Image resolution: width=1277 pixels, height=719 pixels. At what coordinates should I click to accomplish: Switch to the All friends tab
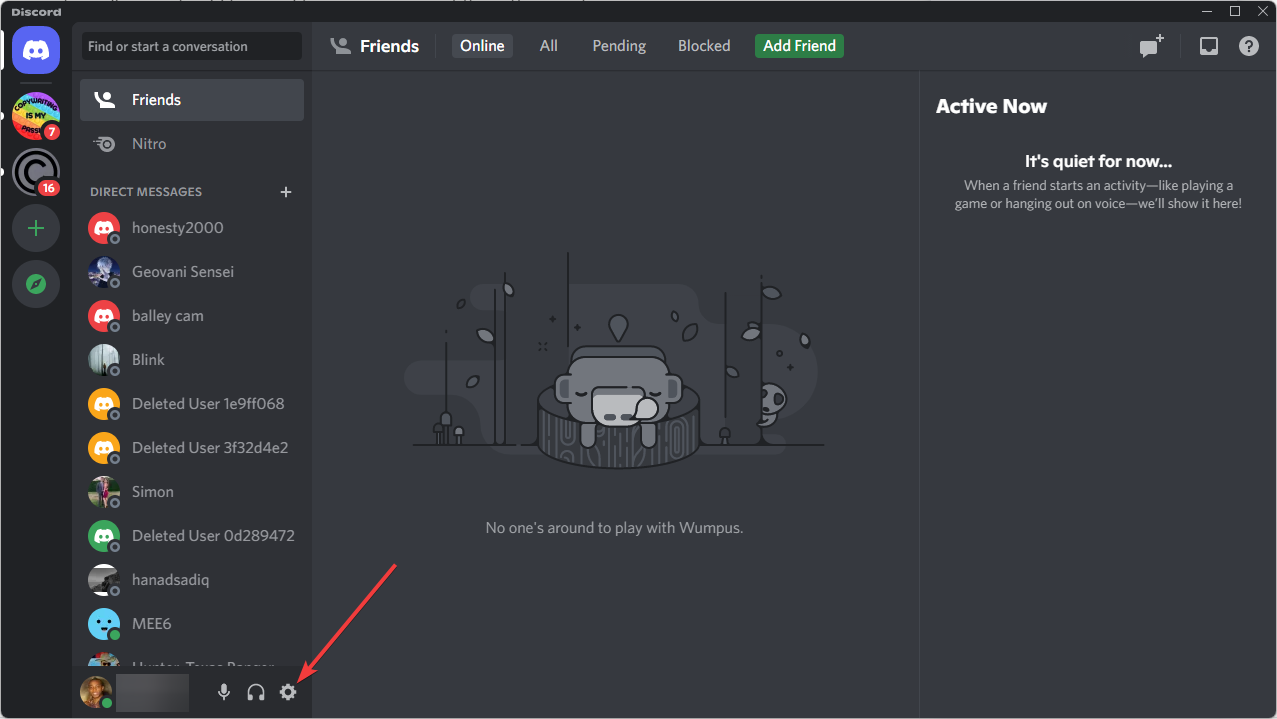(549, 46)
